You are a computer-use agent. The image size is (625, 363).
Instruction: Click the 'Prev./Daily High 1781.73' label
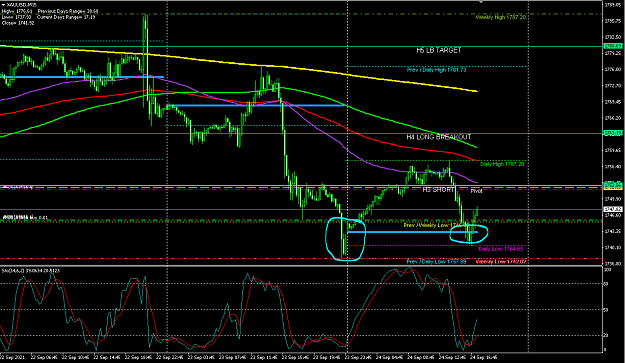point(436,70)
